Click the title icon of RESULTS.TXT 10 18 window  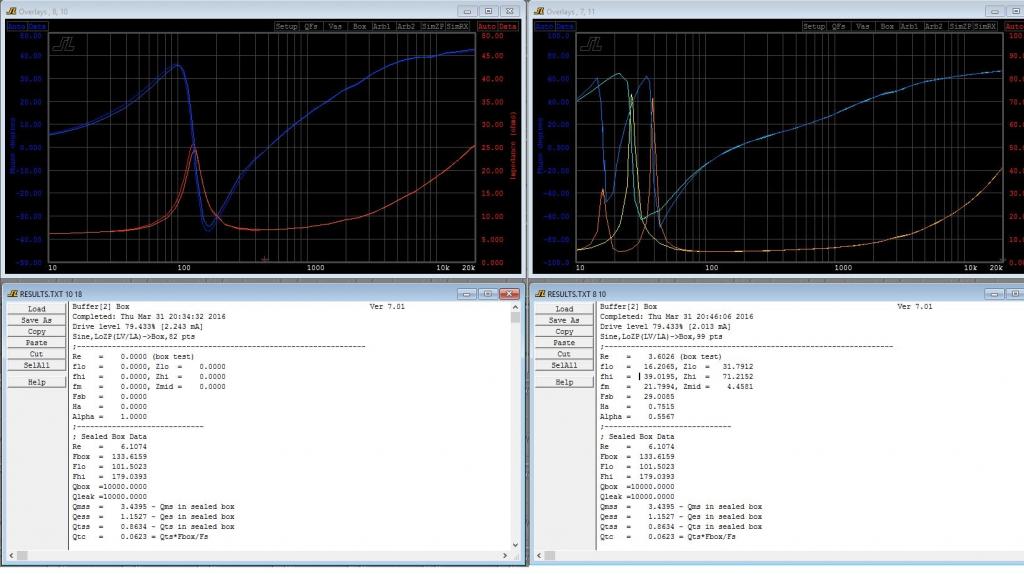[12, 294]
